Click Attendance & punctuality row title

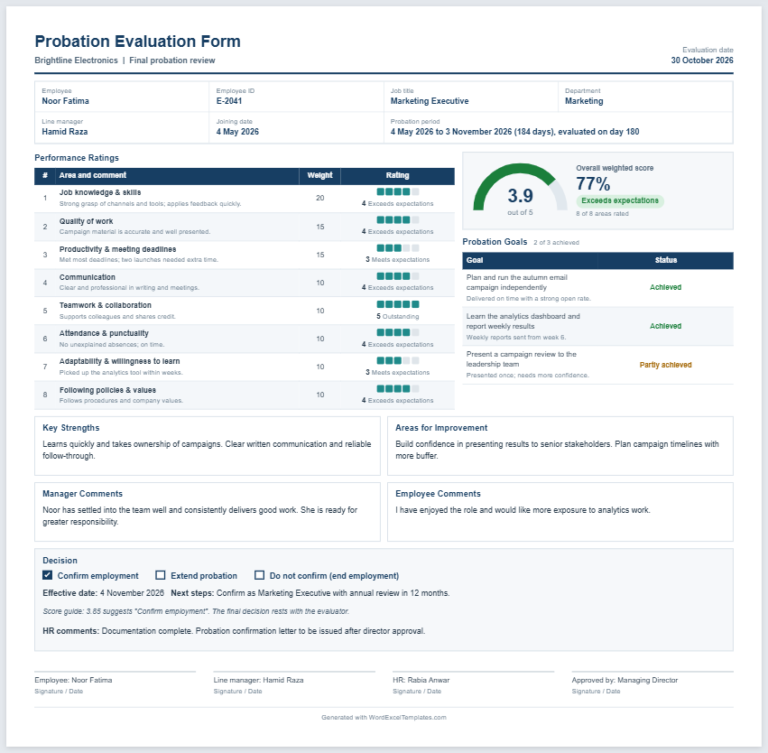point(104,333)
